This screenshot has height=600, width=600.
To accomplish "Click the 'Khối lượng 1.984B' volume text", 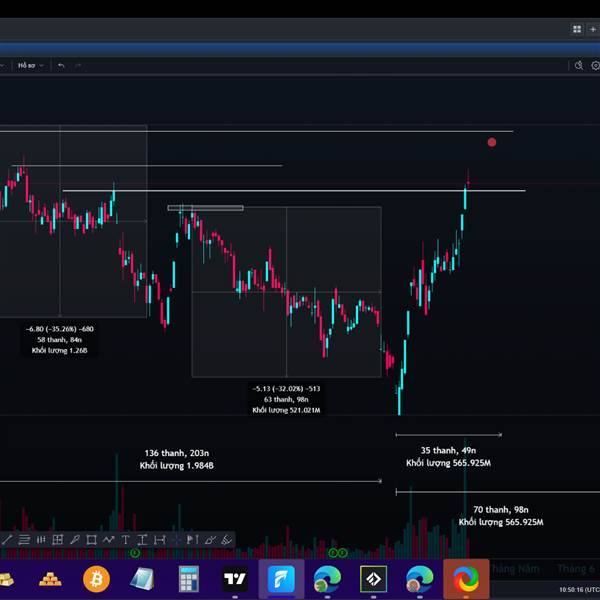I will pos(176,466).
